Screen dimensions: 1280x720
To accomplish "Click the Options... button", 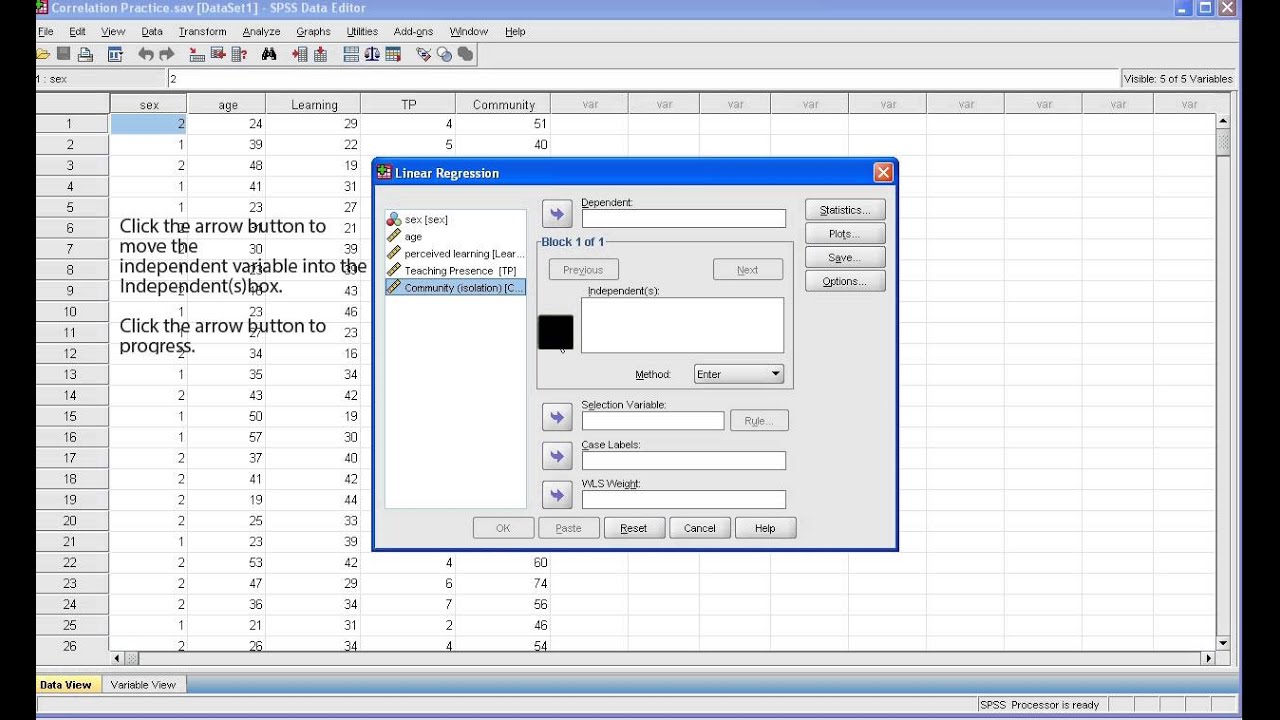I will pos(845,282).
